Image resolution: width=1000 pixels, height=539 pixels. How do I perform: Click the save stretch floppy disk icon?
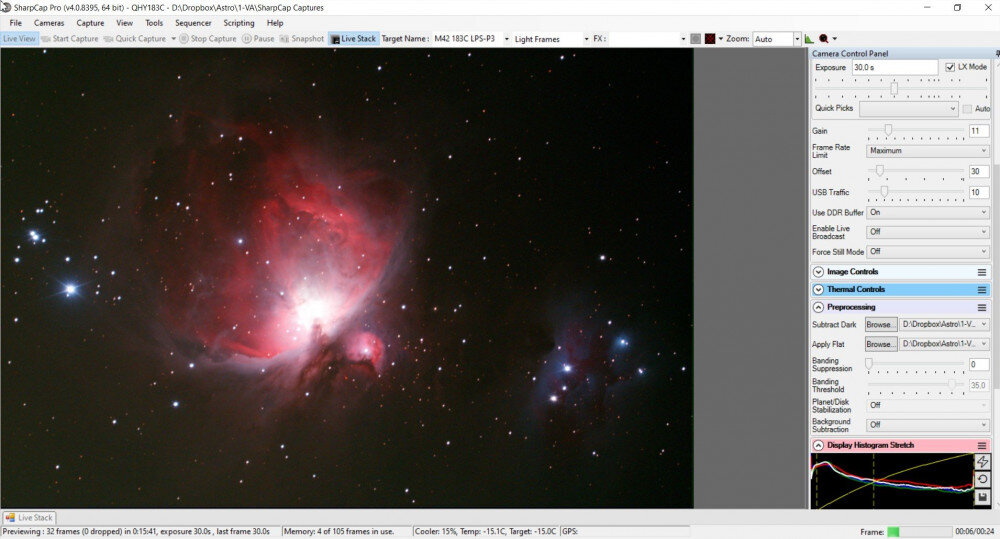click(x=982, y=498)
